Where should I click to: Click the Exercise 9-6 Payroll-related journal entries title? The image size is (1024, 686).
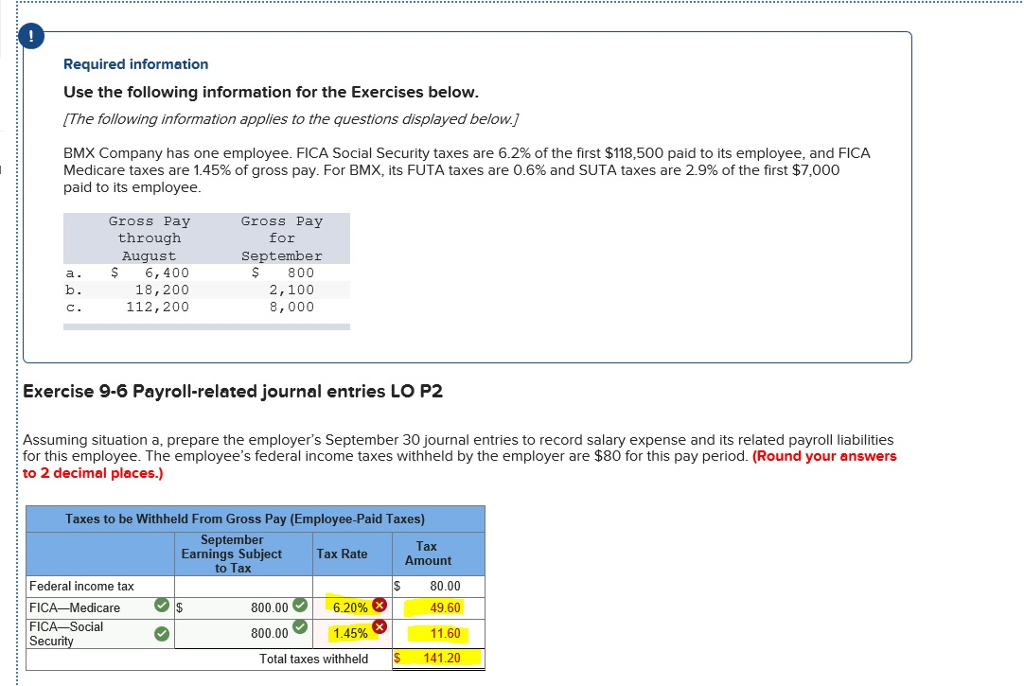(x=232, y=391)
